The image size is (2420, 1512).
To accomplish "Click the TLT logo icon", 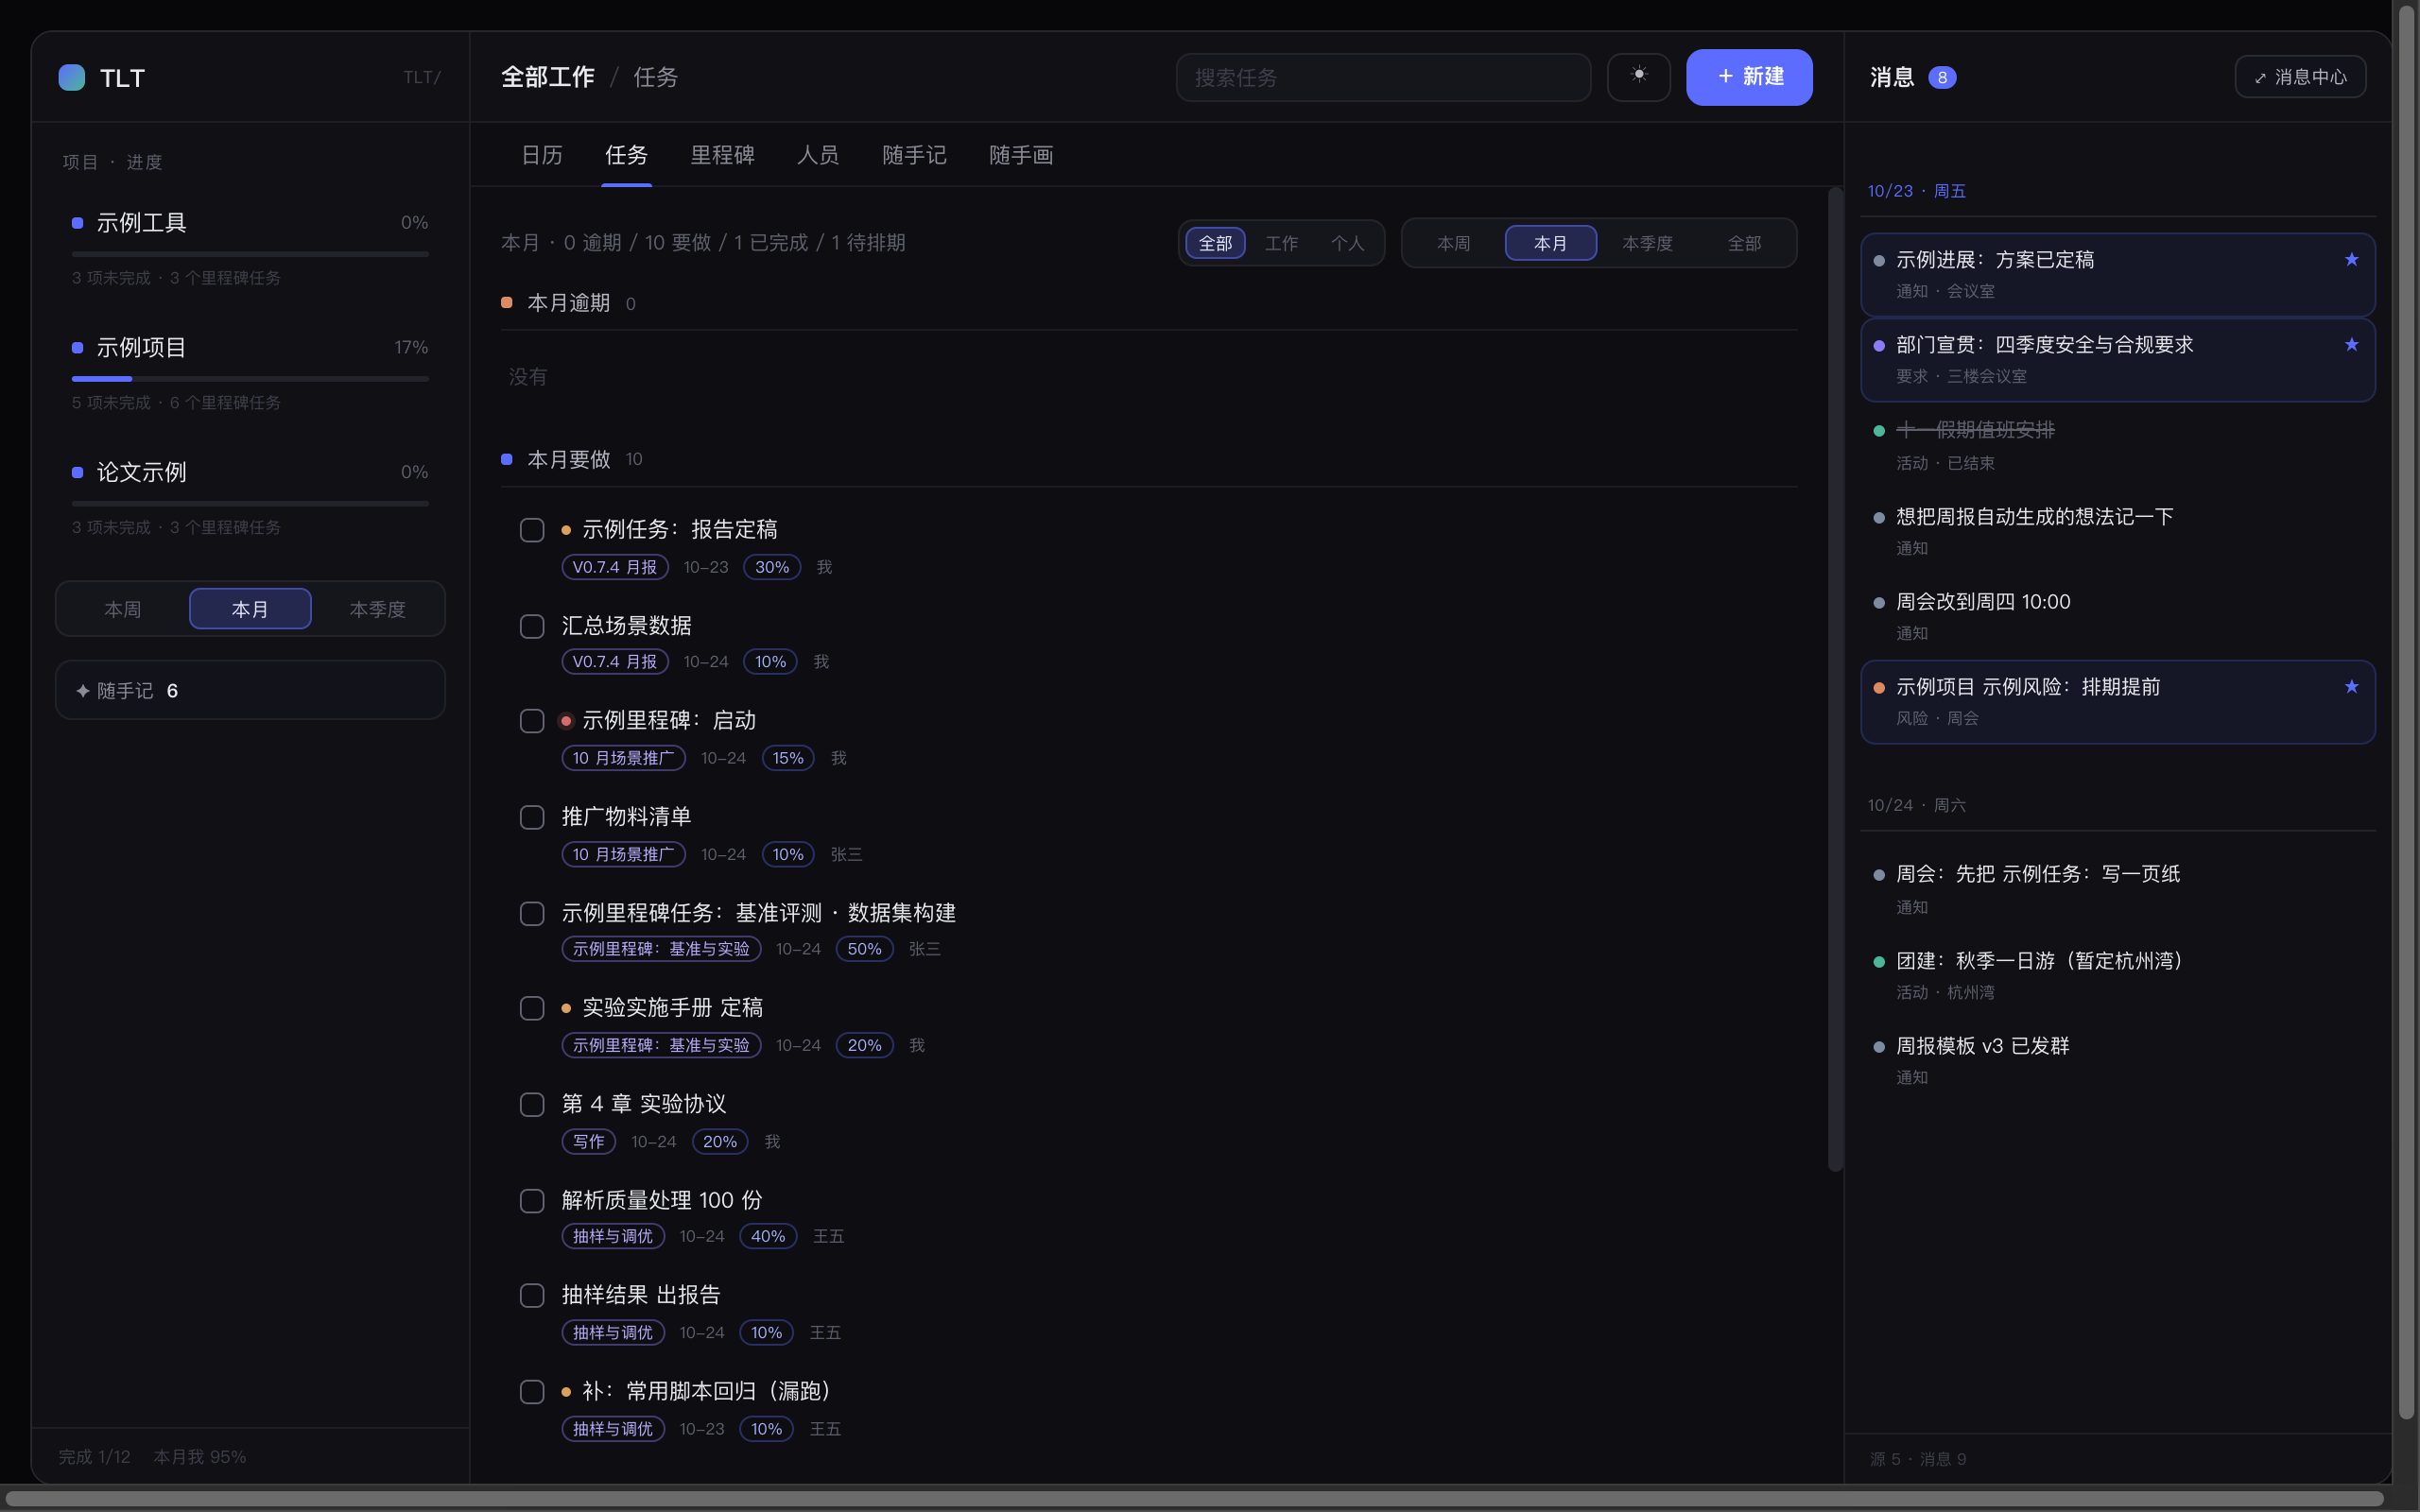I will click(72, 78).
